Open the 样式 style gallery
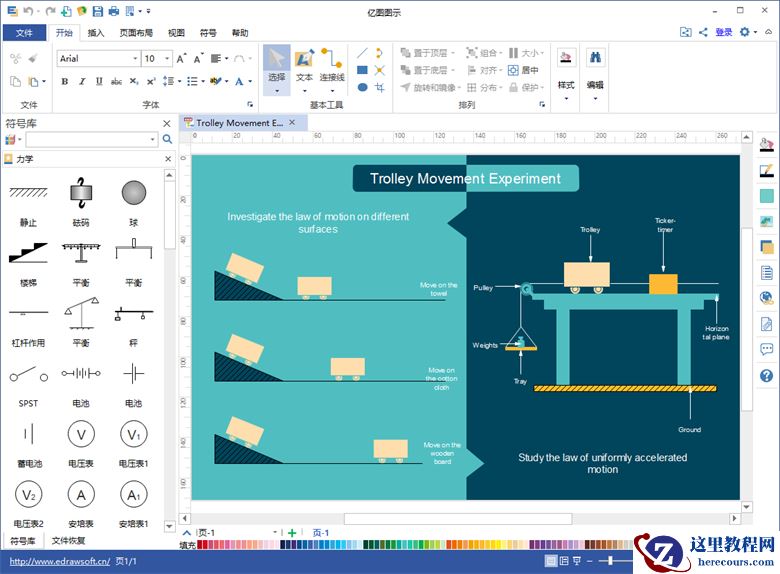Viewport: 780px width, 574px height. click(566, 73)
